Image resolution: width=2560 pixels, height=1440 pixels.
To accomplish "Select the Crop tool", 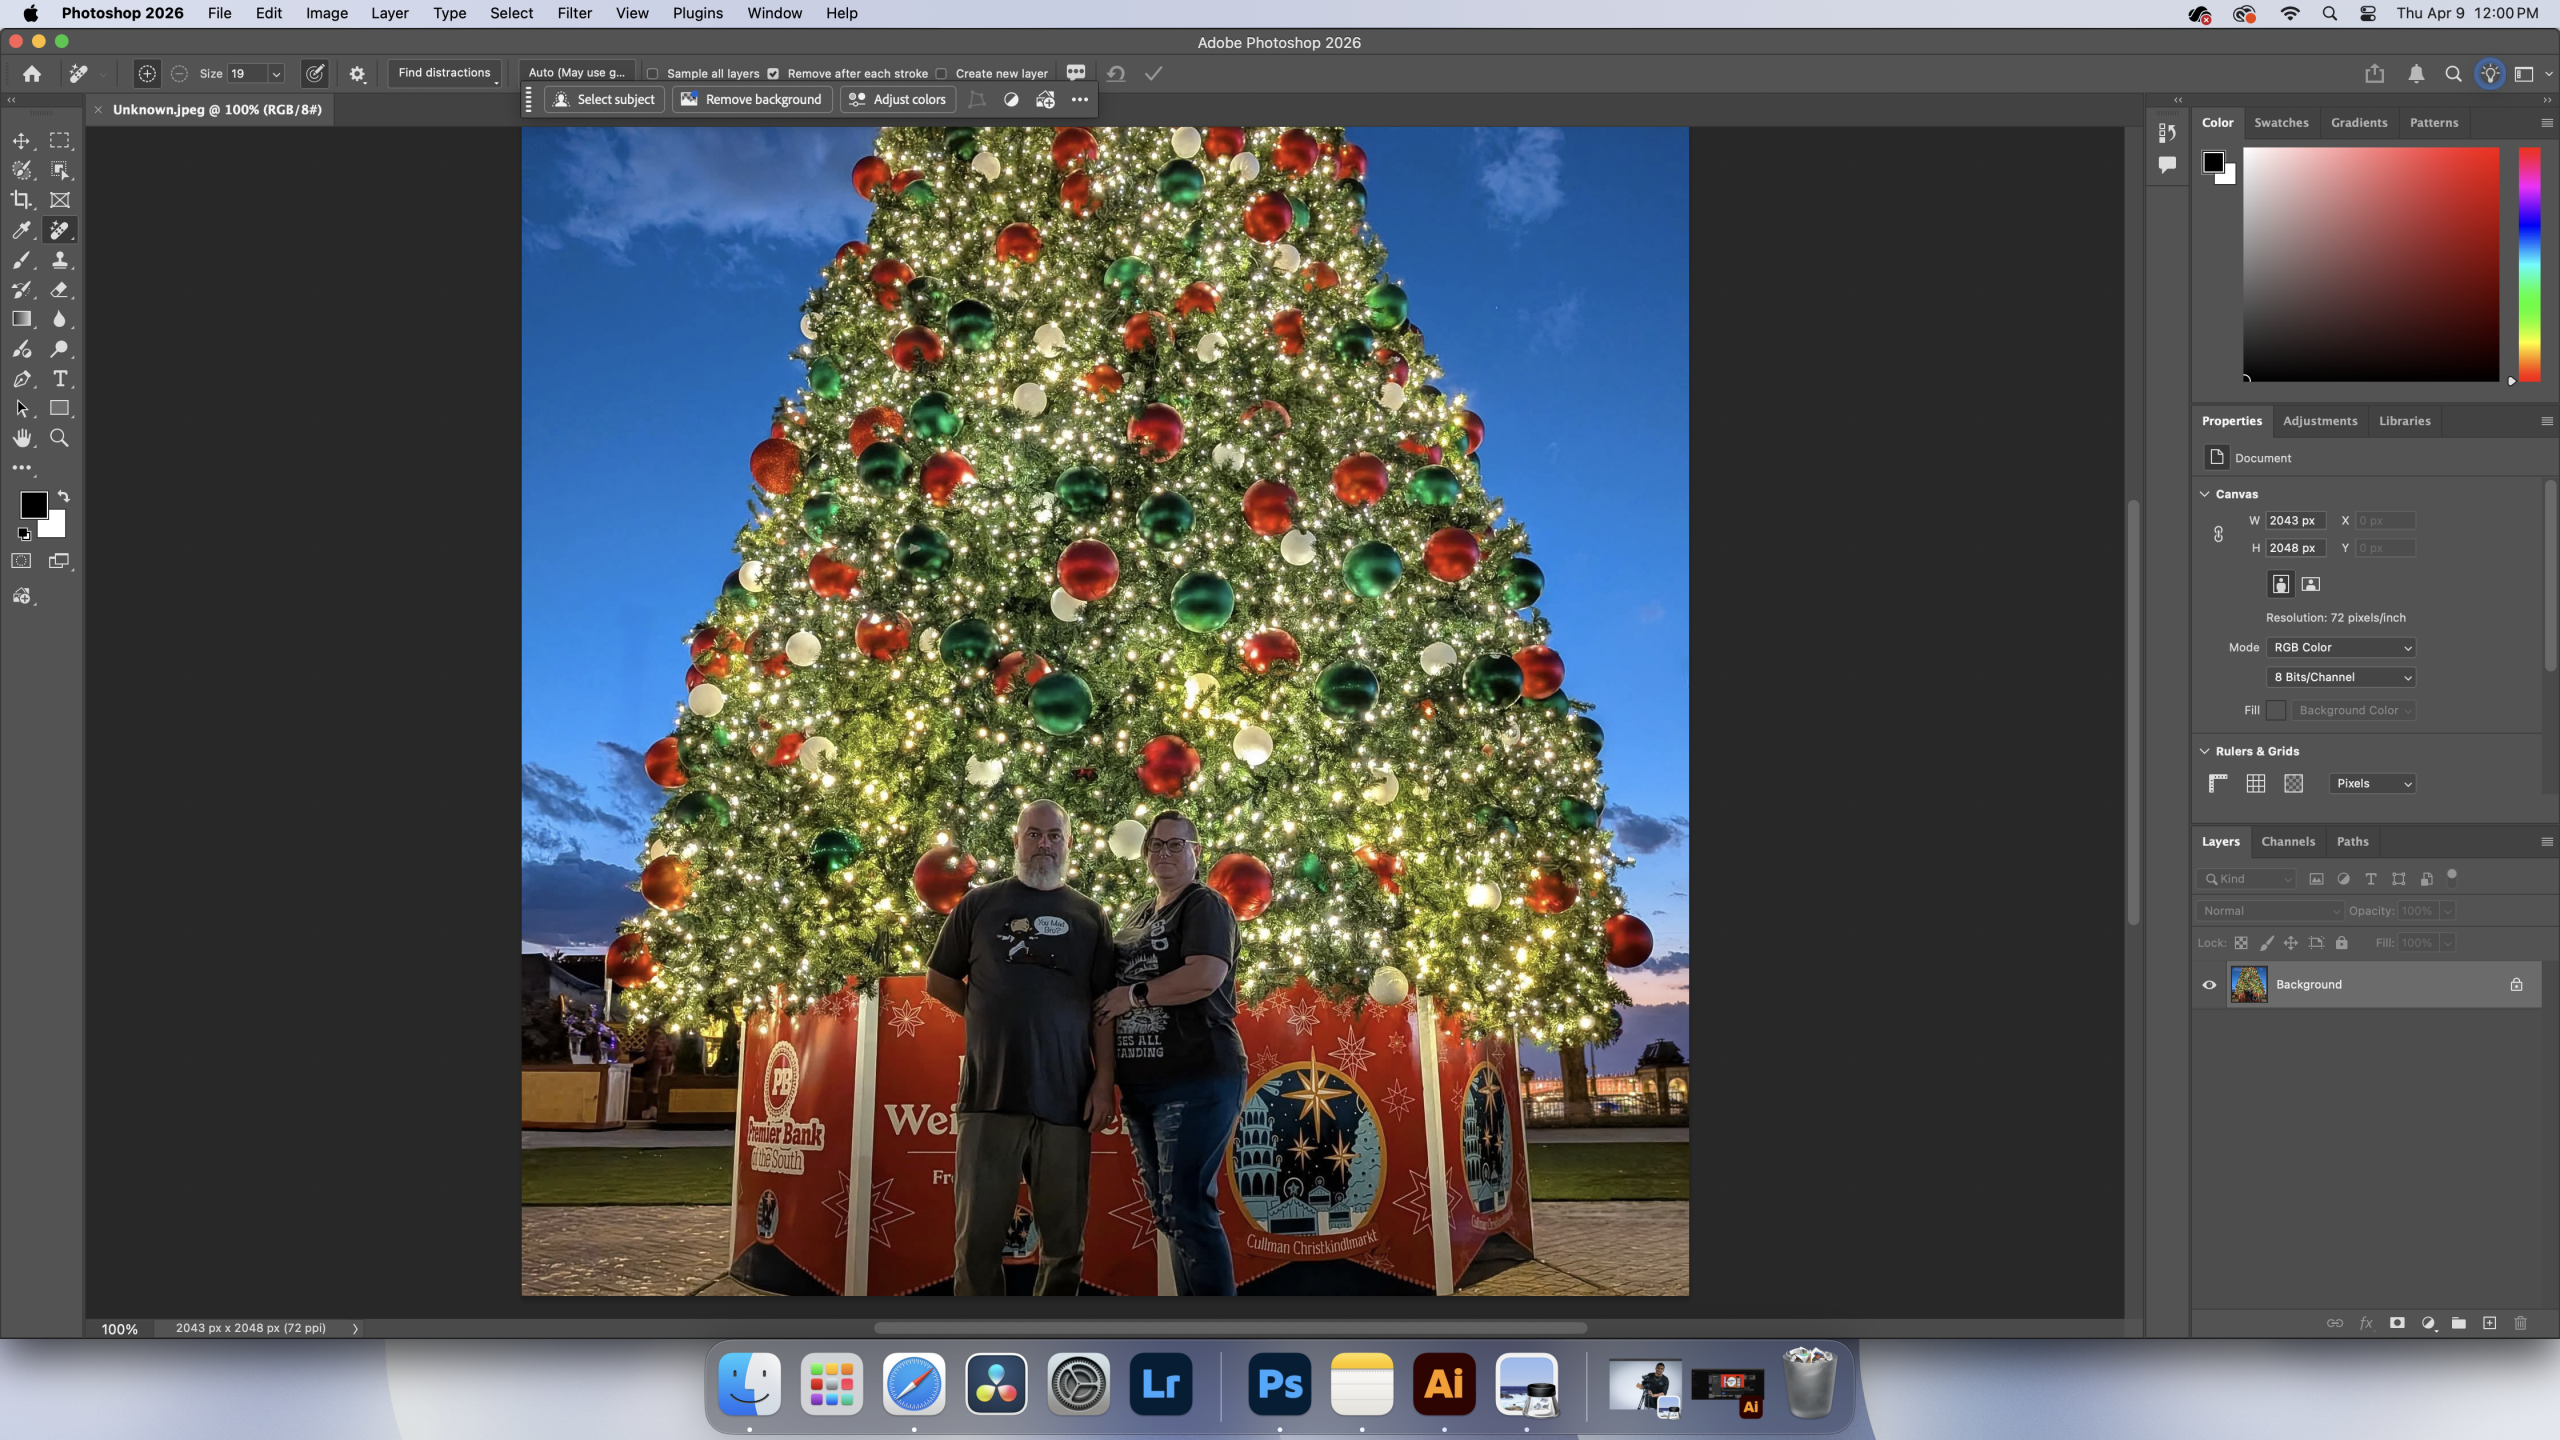I will (x=21, y=200).
